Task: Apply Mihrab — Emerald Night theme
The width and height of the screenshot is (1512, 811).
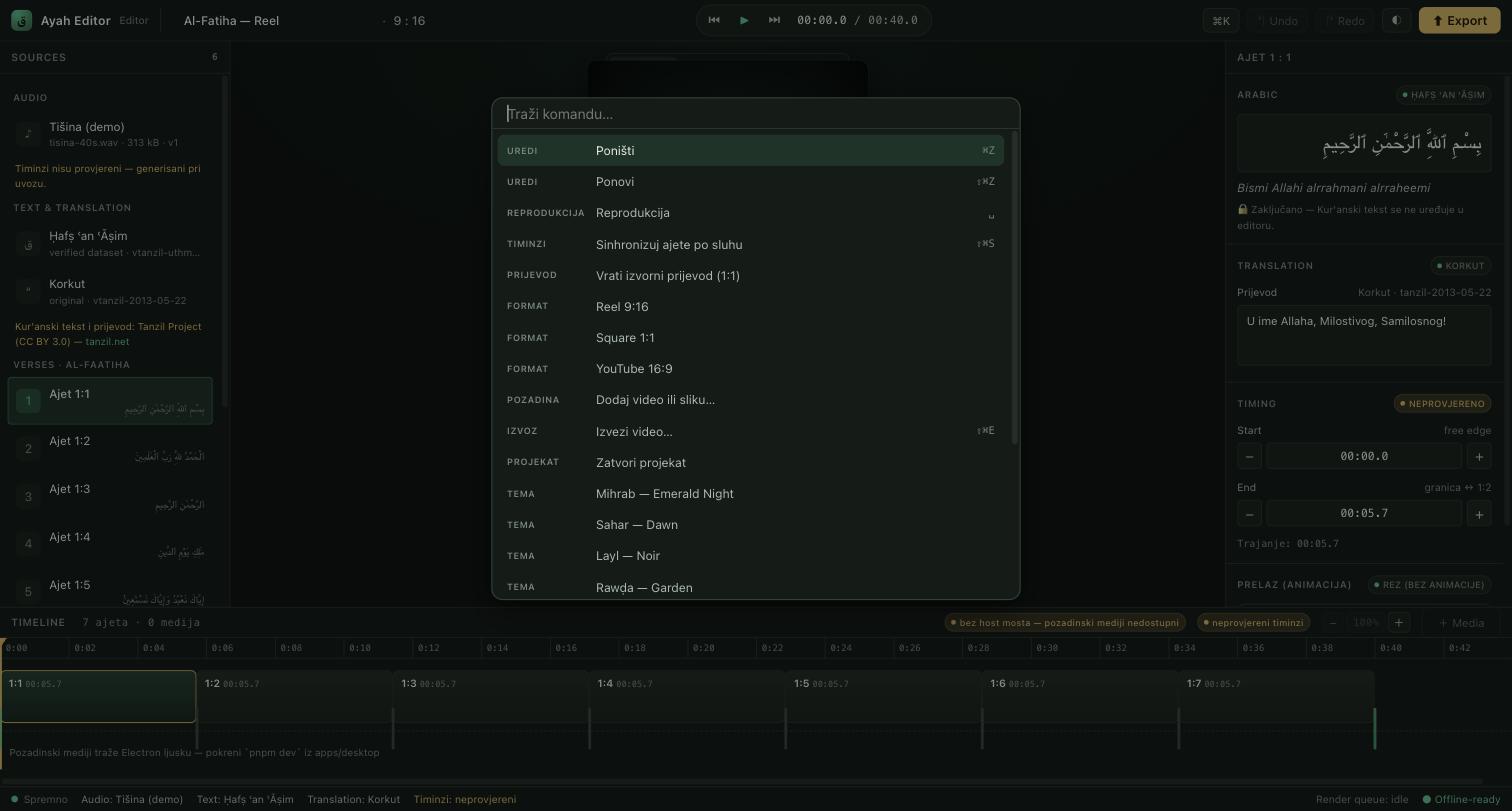Action: (750, 494)
